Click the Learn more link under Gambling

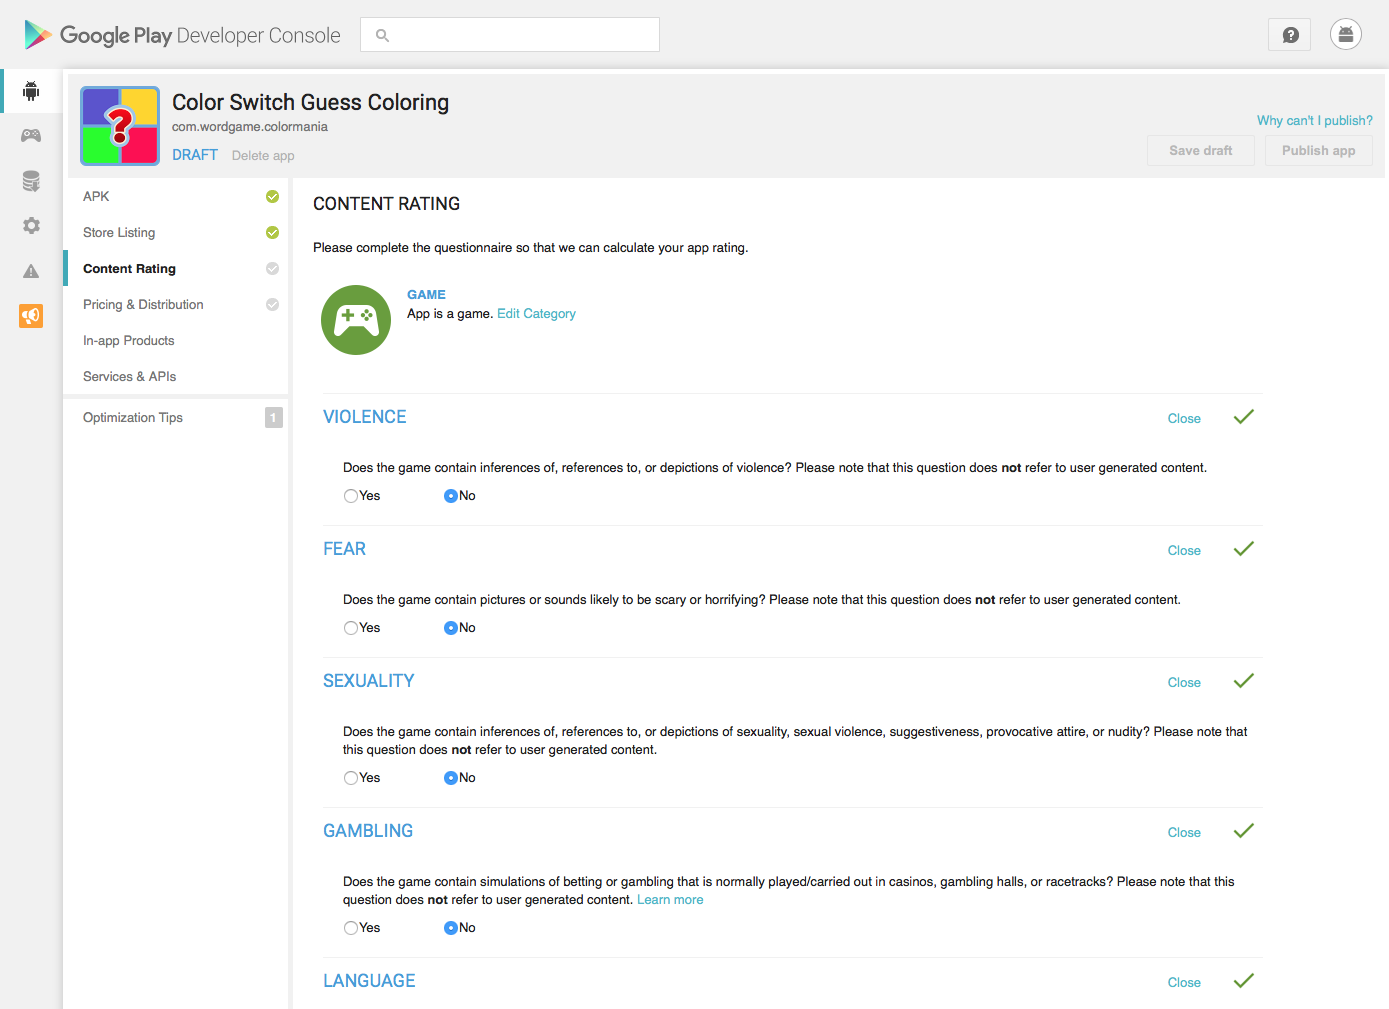pos(670,900)
